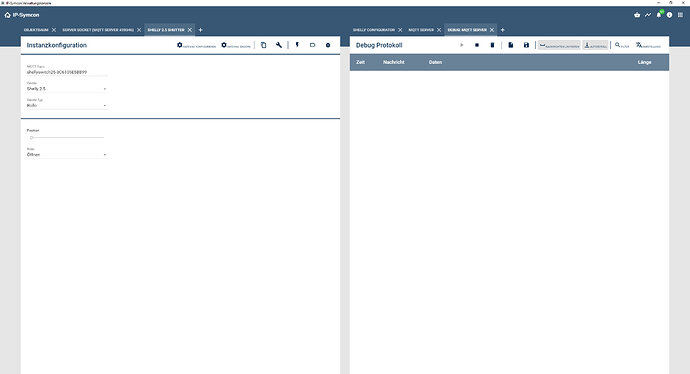Switch to the Objektbaum tab
Viewport: 690px width, 374px height.
(36, 30)
